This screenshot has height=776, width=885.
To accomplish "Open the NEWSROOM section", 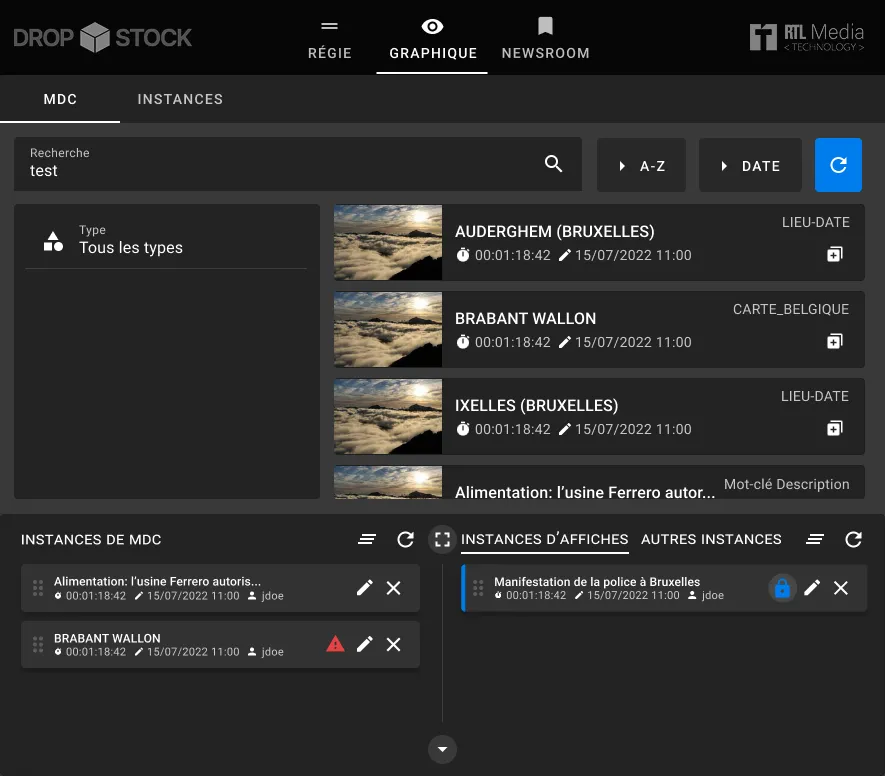I will click(x=545, y=38).
